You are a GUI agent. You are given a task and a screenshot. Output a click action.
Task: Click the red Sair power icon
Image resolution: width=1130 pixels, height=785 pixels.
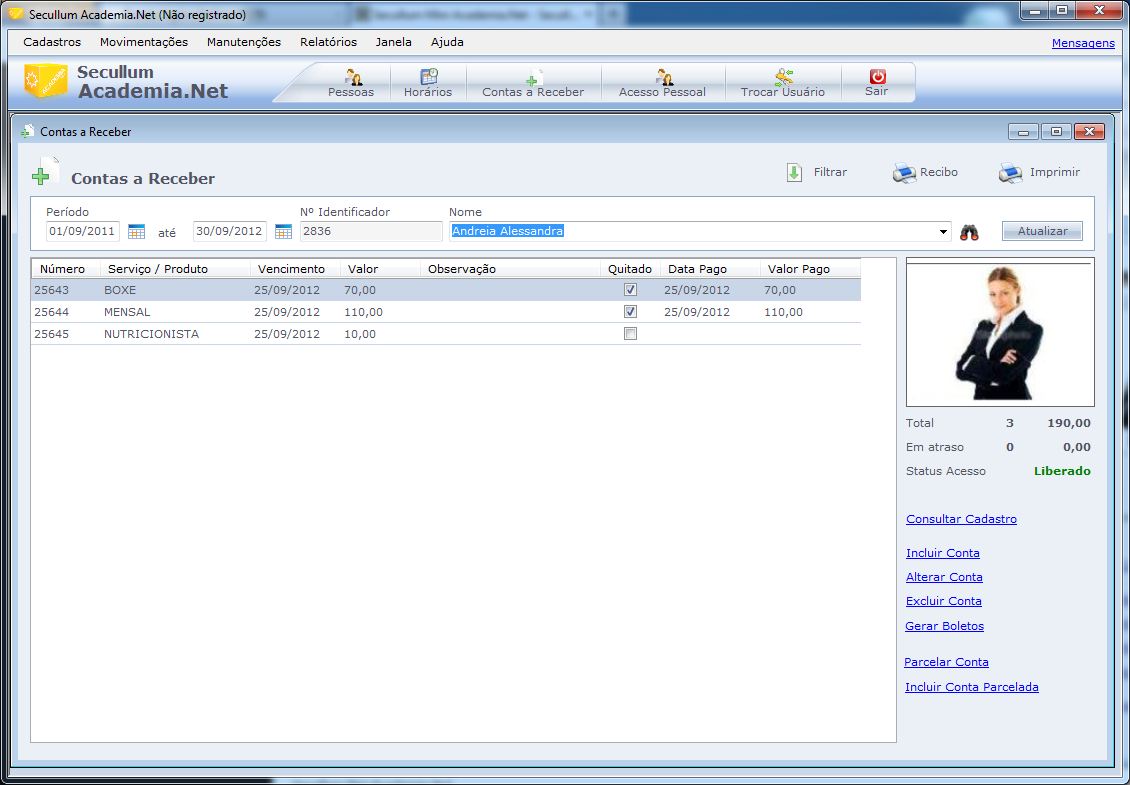point(877,77)
